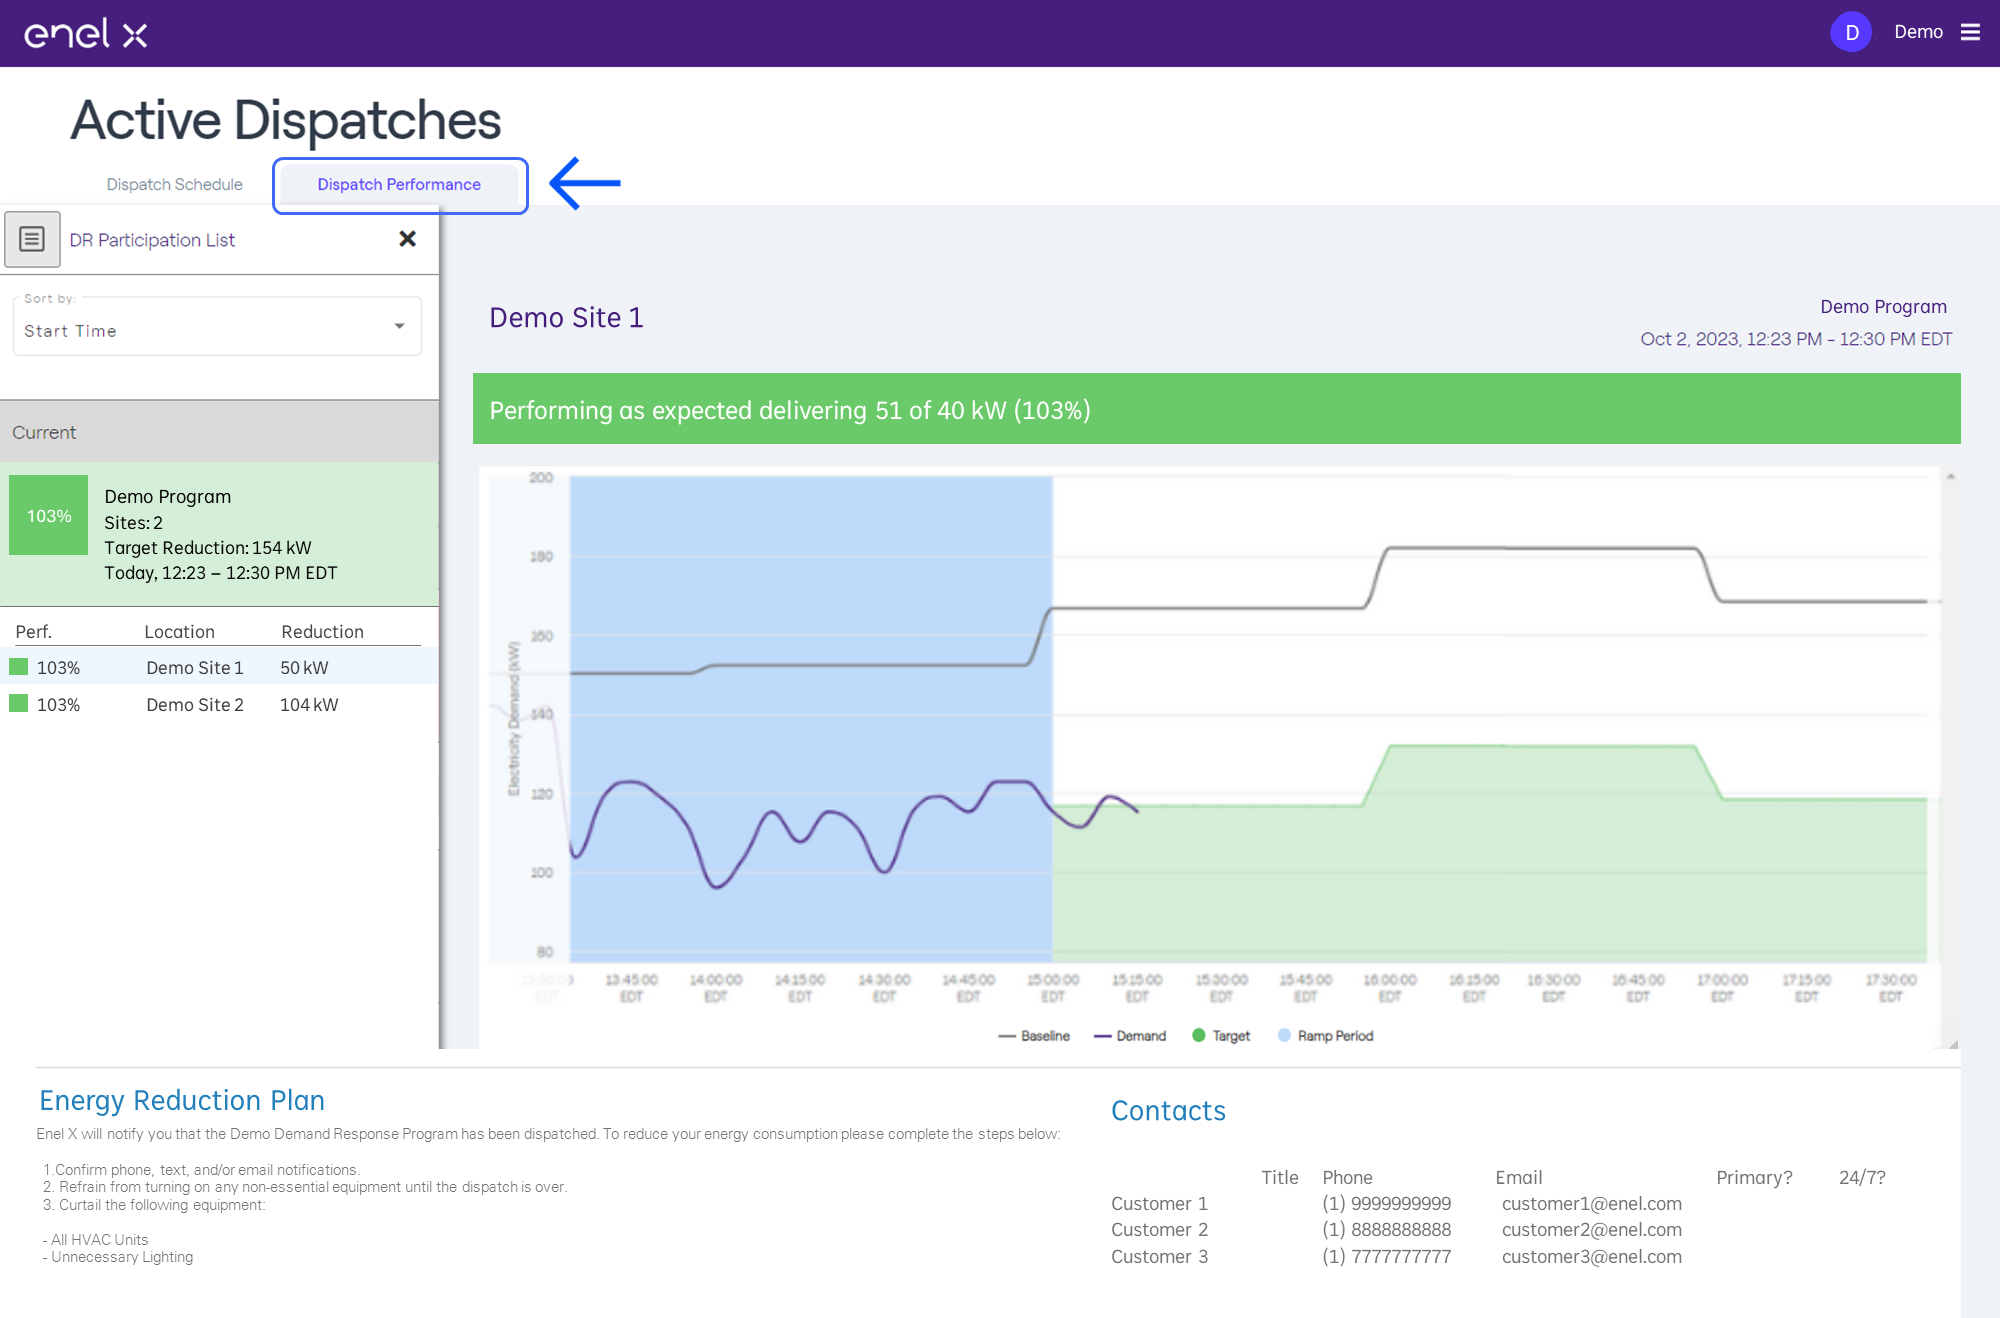Viewport: 2000px width, 1318px height.
Task: Click the chart scrollbar up arrow
Action: [x=1950, y=477]
